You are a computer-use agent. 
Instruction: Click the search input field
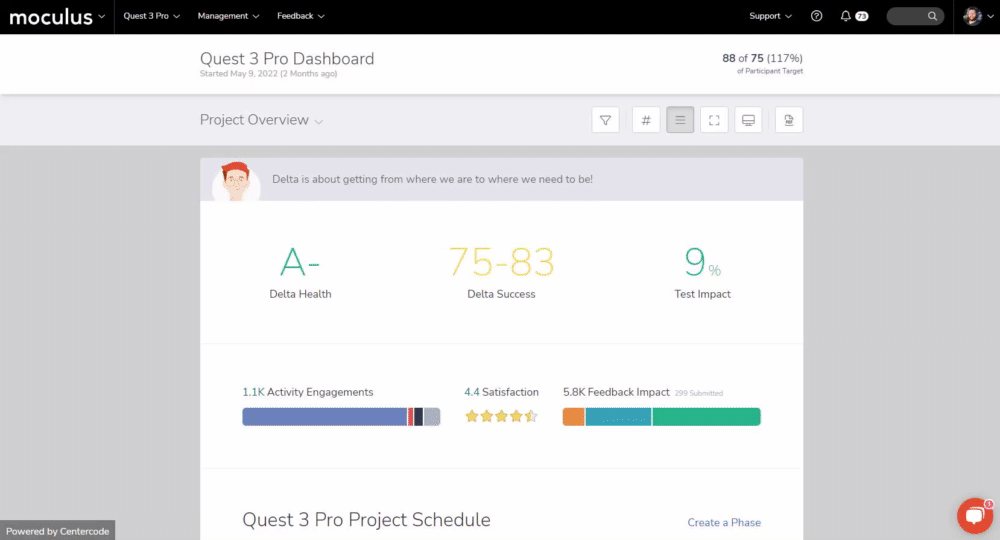(915, 16)
